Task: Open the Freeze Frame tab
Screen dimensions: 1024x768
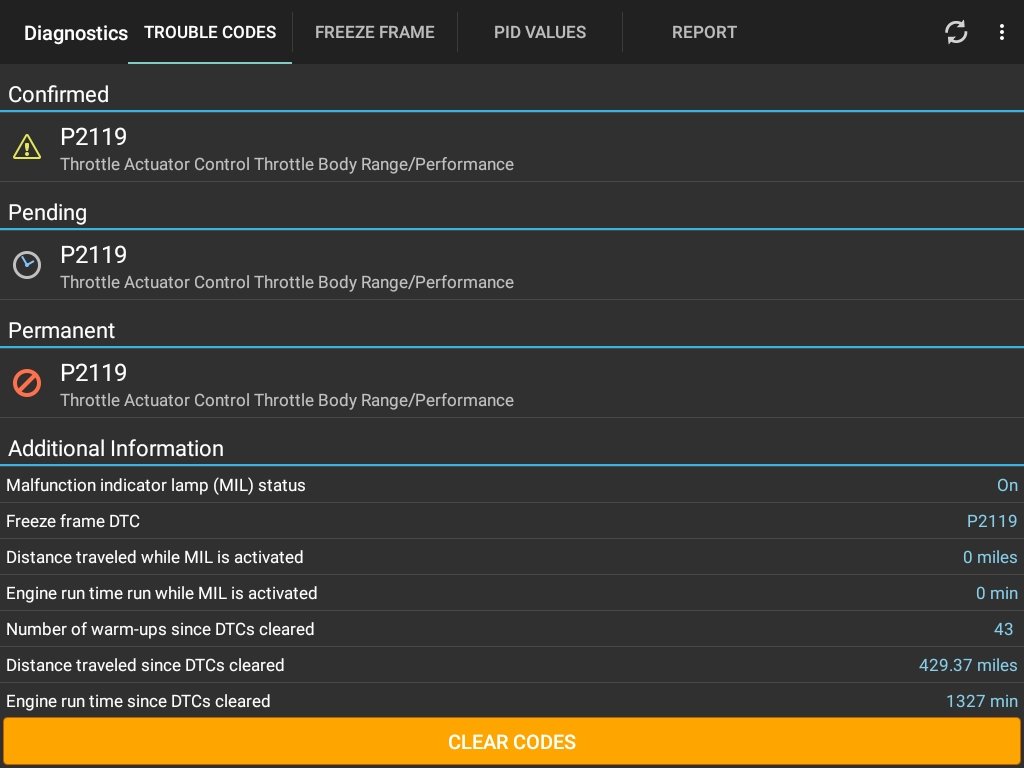Action: coord(375,32)
